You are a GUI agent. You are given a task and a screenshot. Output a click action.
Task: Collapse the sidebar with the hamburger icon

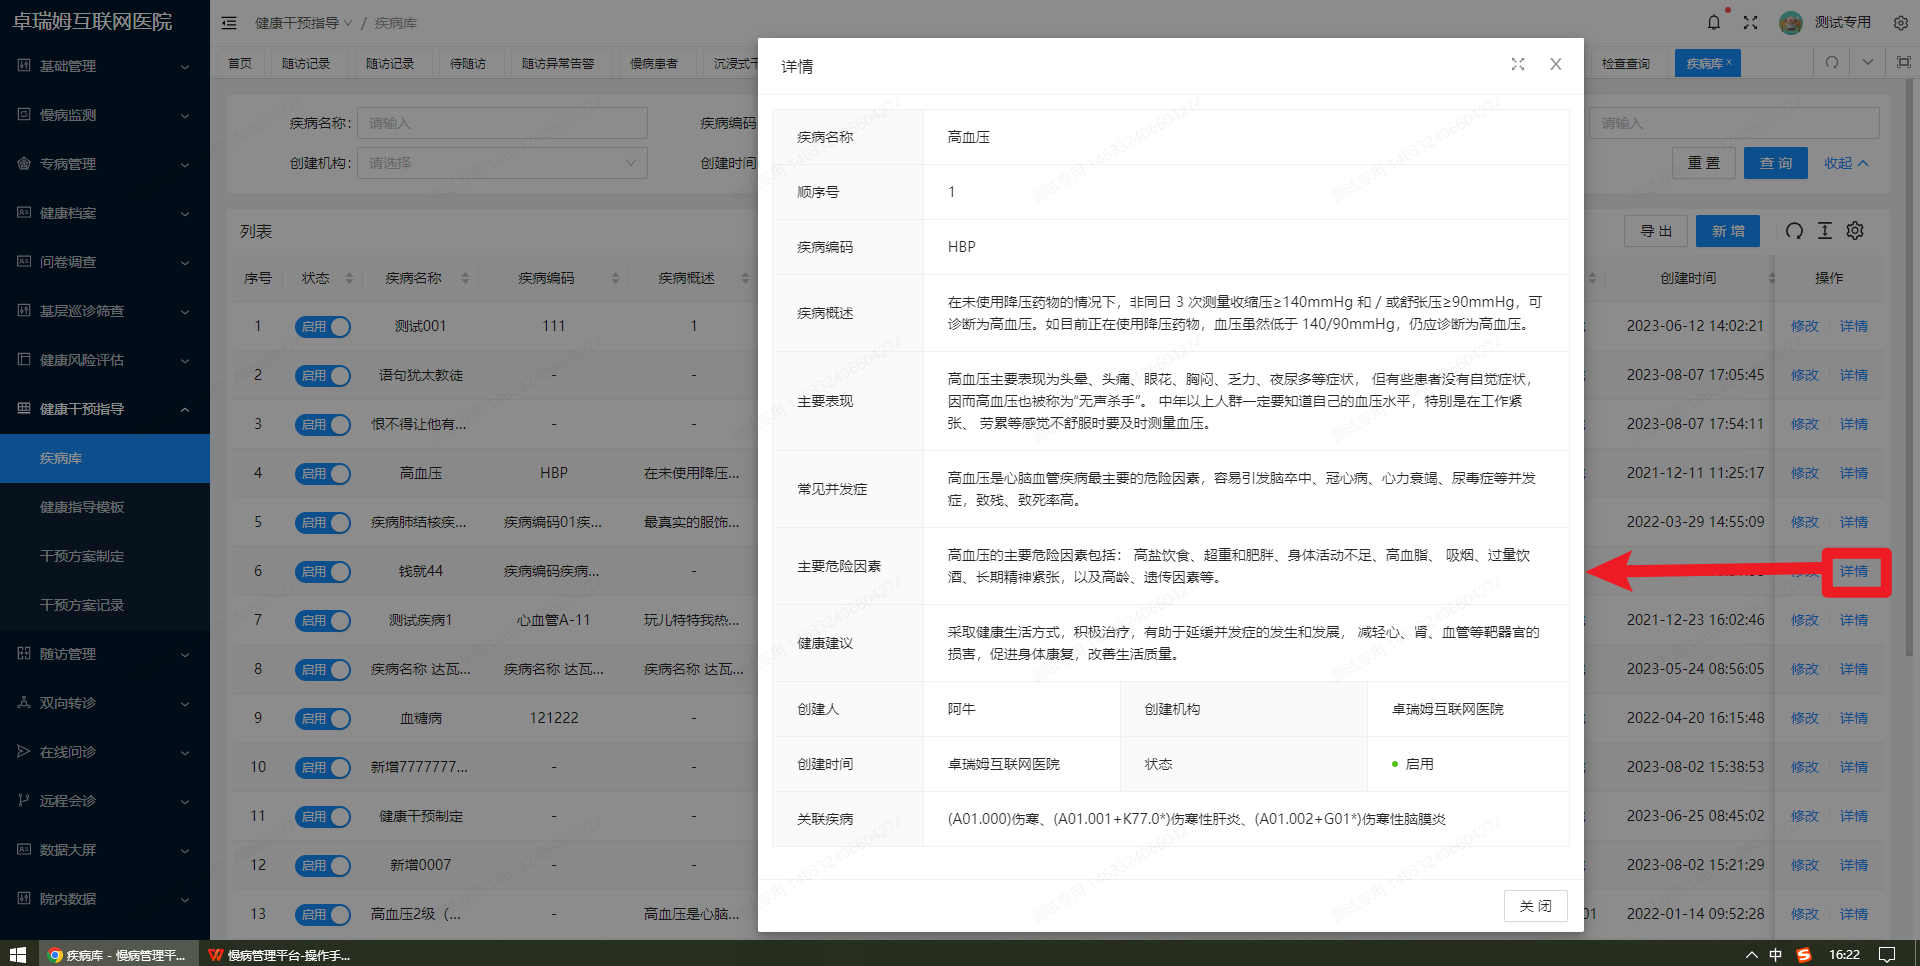coord(229,22)
